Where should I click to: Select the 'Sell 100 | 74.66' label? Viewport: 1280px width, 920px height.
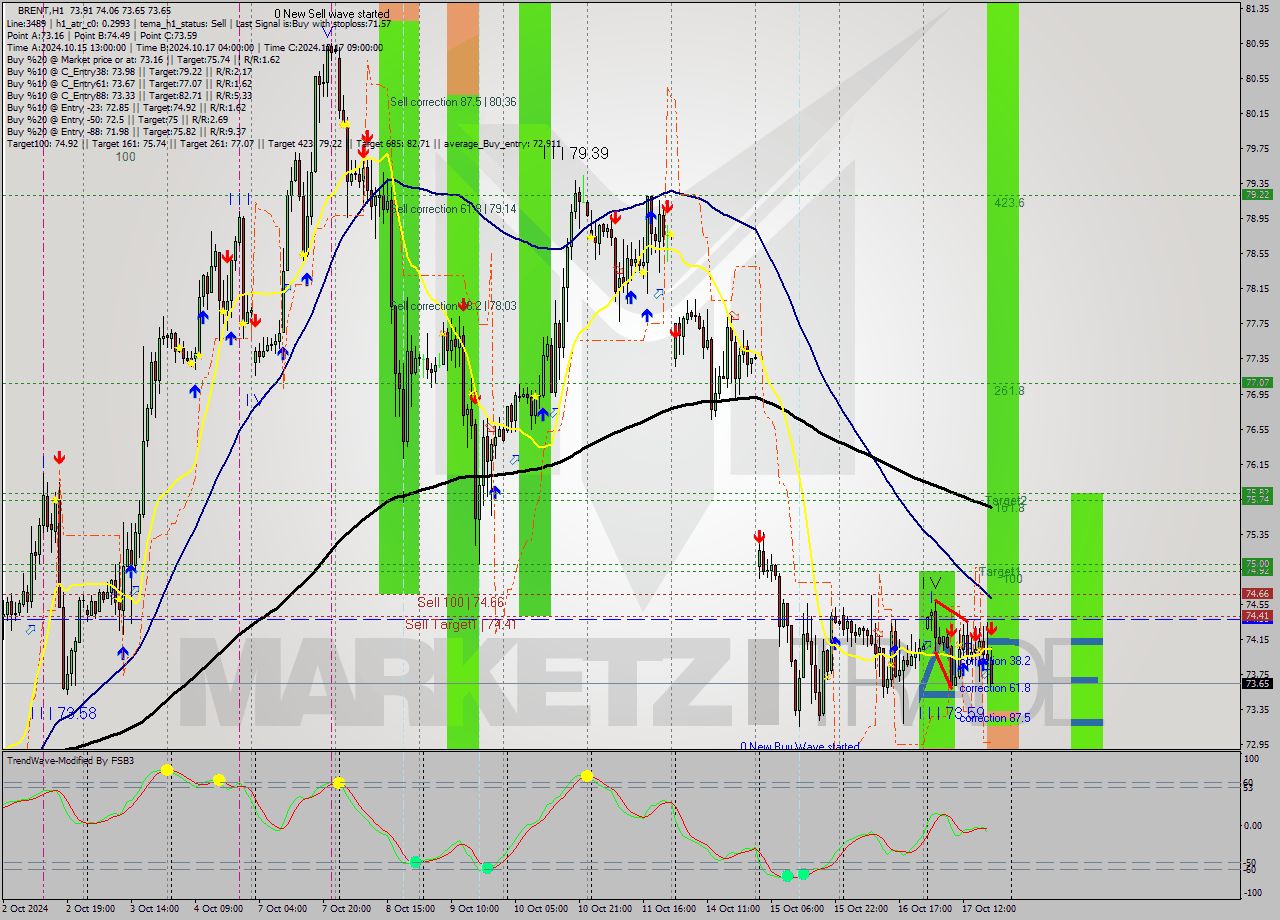460,602
